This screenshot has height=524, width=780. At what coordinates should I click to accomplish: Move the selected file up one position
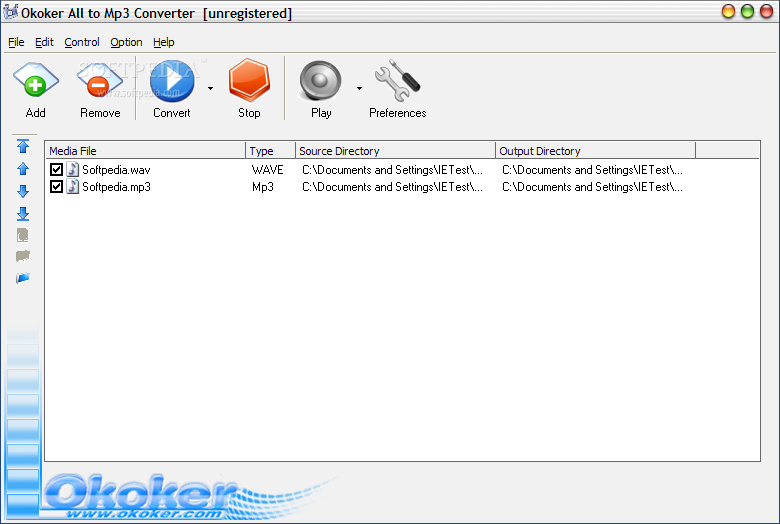point(23,169)
